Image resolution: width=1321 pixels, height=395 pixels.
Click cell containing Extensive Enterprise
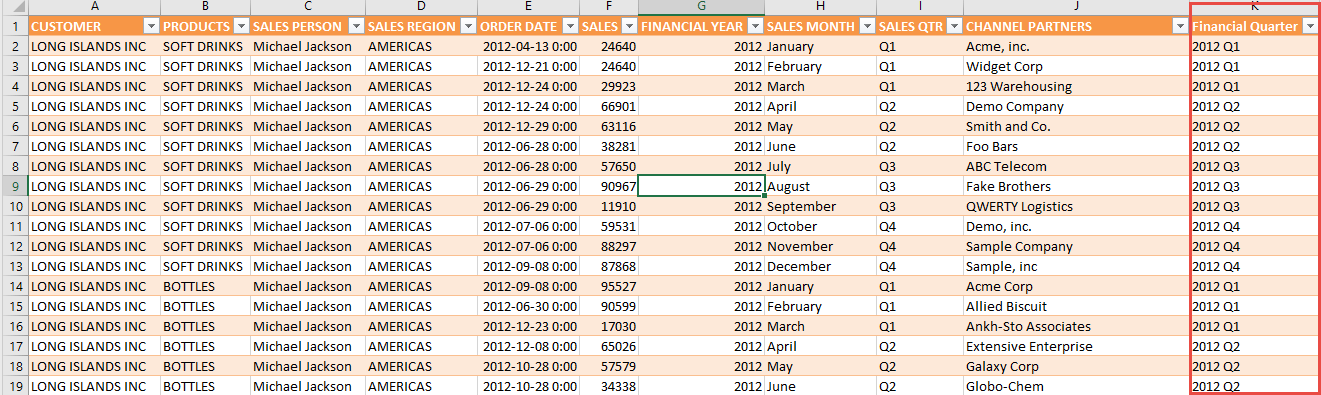[1077, 346]
